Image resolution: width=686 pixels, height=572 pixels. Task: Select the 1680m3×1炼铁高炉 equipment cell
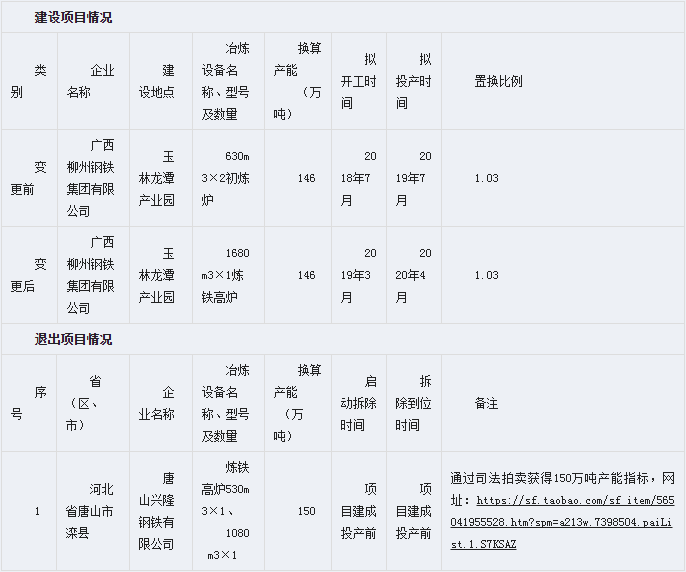coord(228,275)
